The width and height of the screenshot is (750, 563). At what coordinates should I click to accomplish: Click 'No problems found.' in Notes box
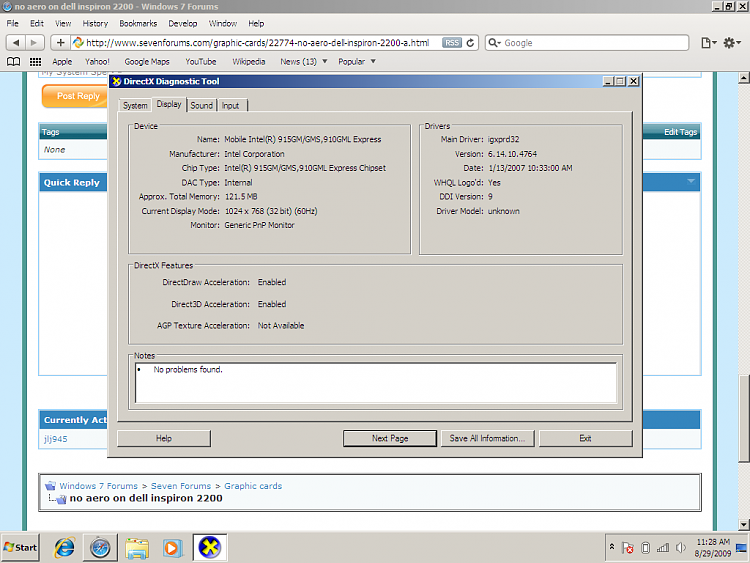(188, 370)
